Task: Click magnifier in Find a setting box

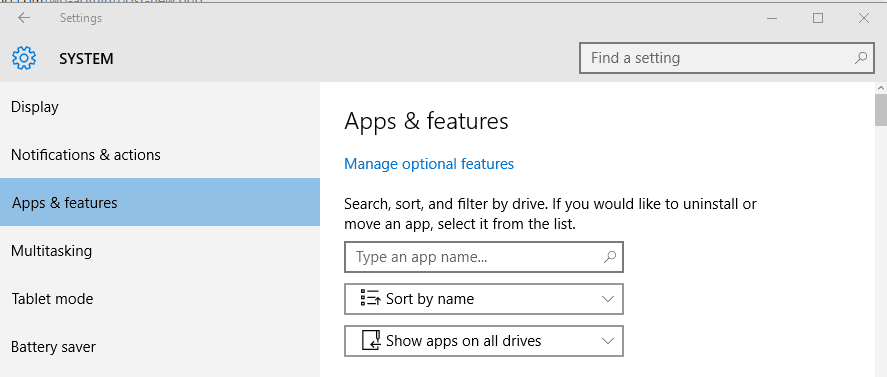Action: pos(860,58)
